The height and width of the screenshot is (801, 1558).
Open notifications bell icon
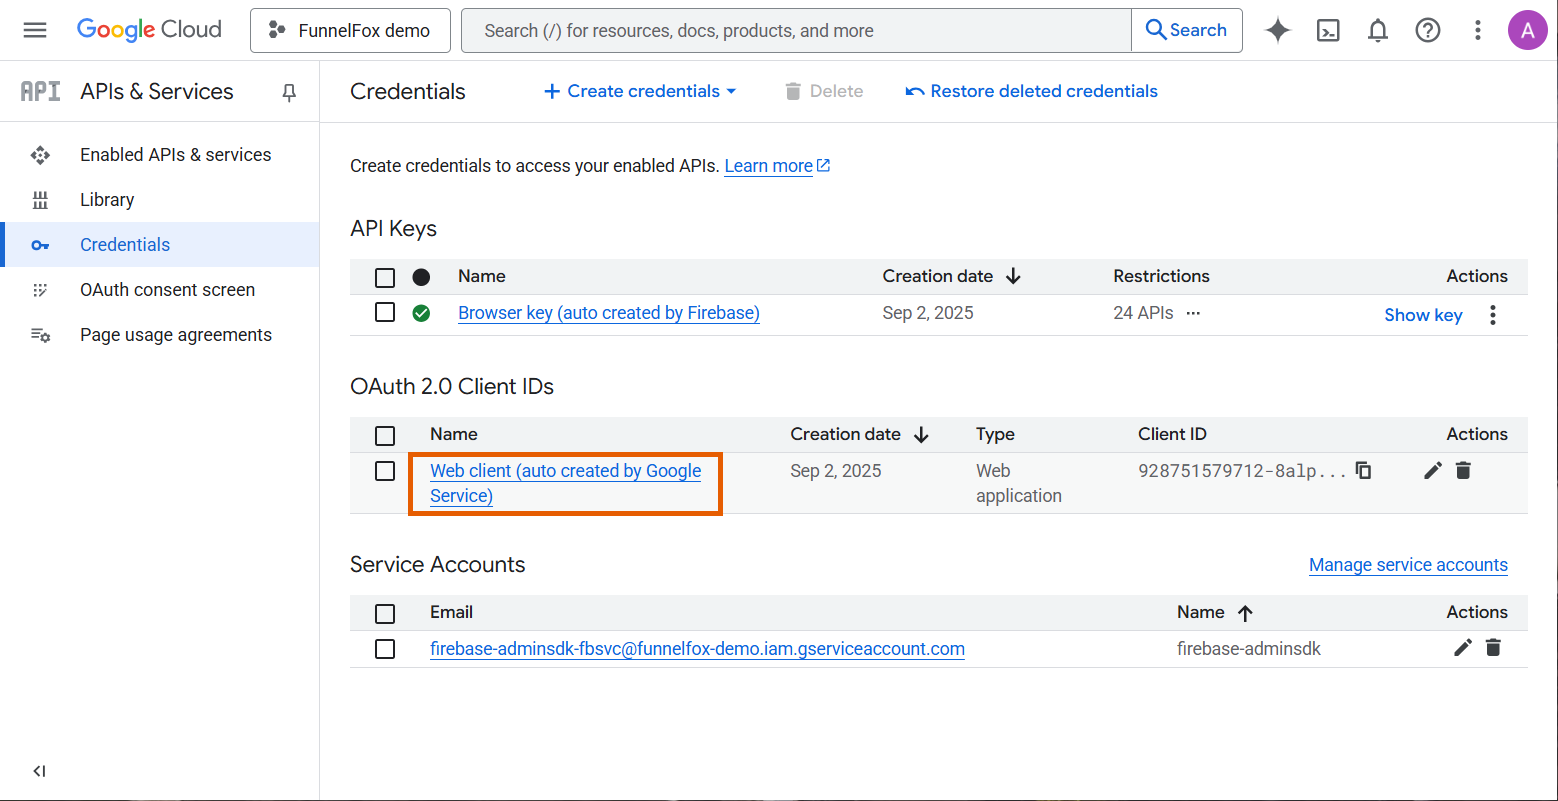1378,30
